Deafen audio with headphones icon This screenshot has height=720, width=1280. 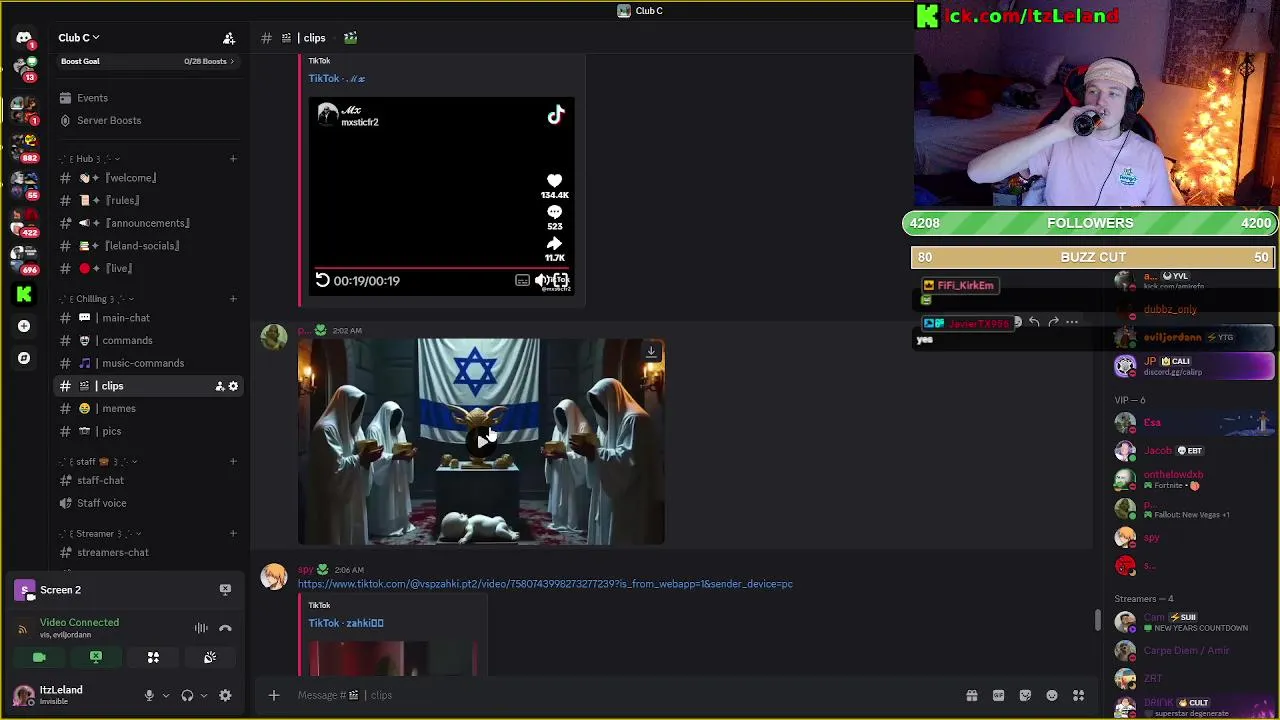tap(187, 695)
